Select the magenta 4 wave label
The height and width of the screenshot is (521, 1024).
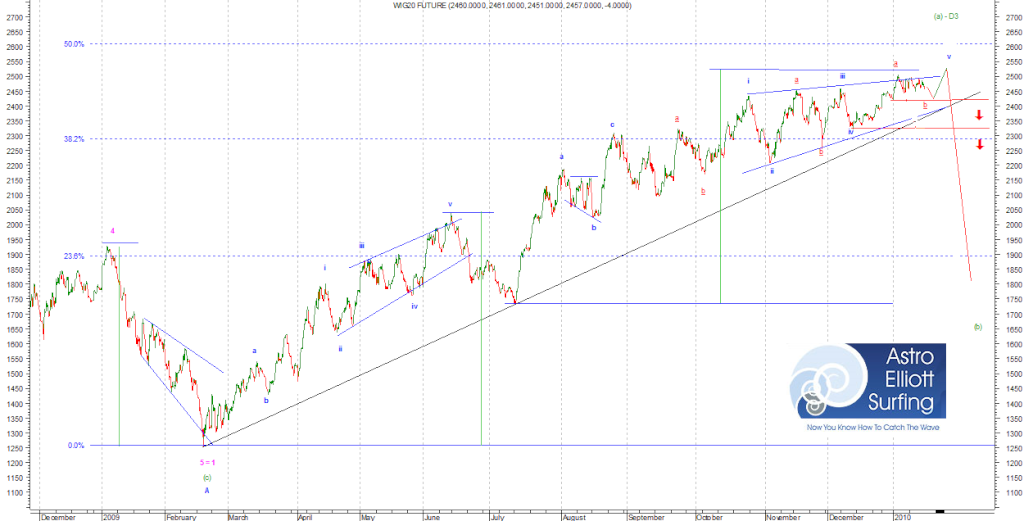112,232
